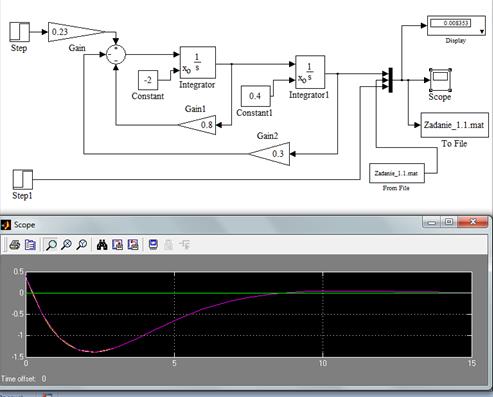
Task: Click the x-axis tick label 10
Action: (x=323, y=363)
